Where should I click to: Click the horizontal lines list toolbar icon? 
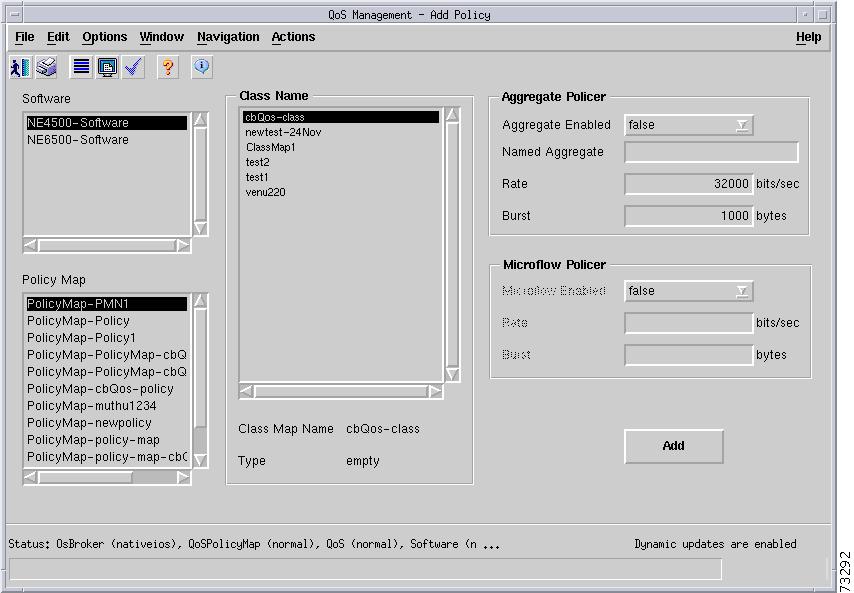pyautogui.click(x=81, y=68)
